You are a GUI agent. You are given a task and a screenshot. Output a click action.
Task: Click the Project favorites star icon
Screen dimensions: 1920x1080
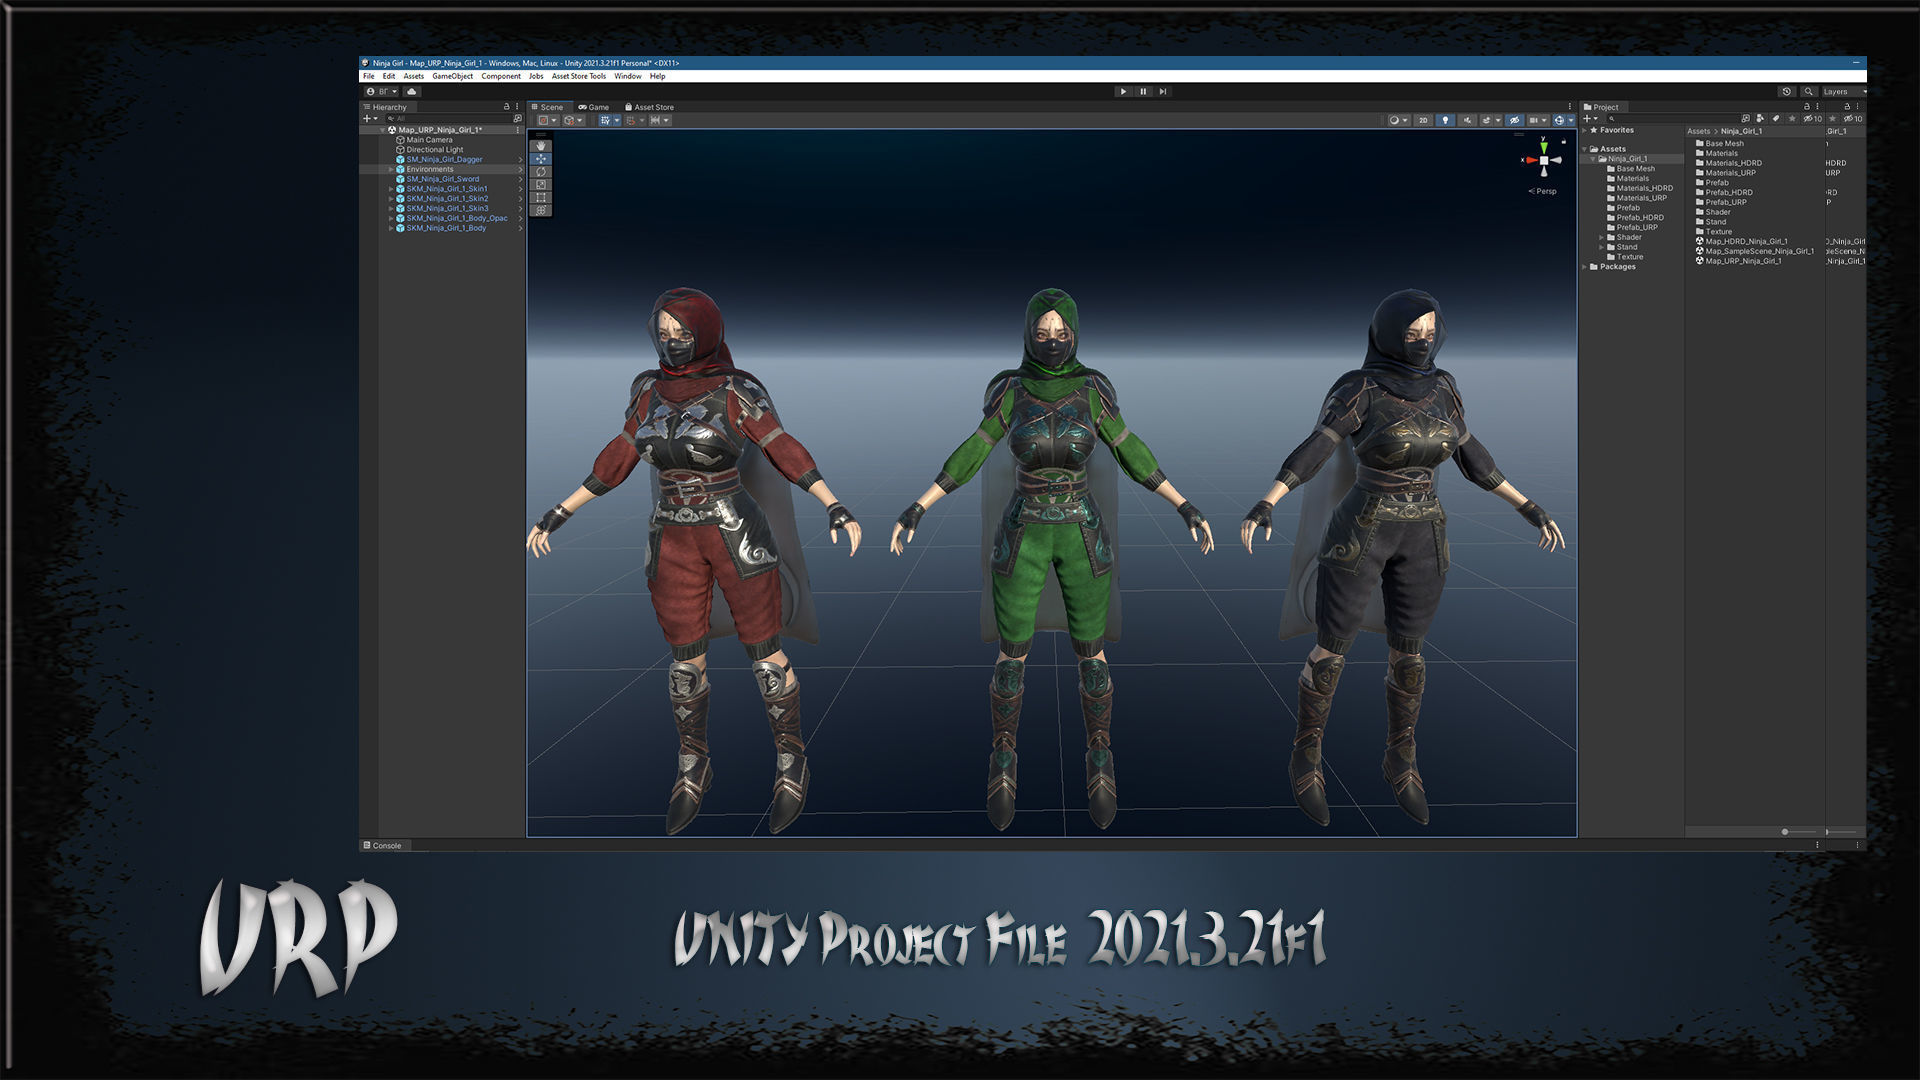tap(1792, 118)
